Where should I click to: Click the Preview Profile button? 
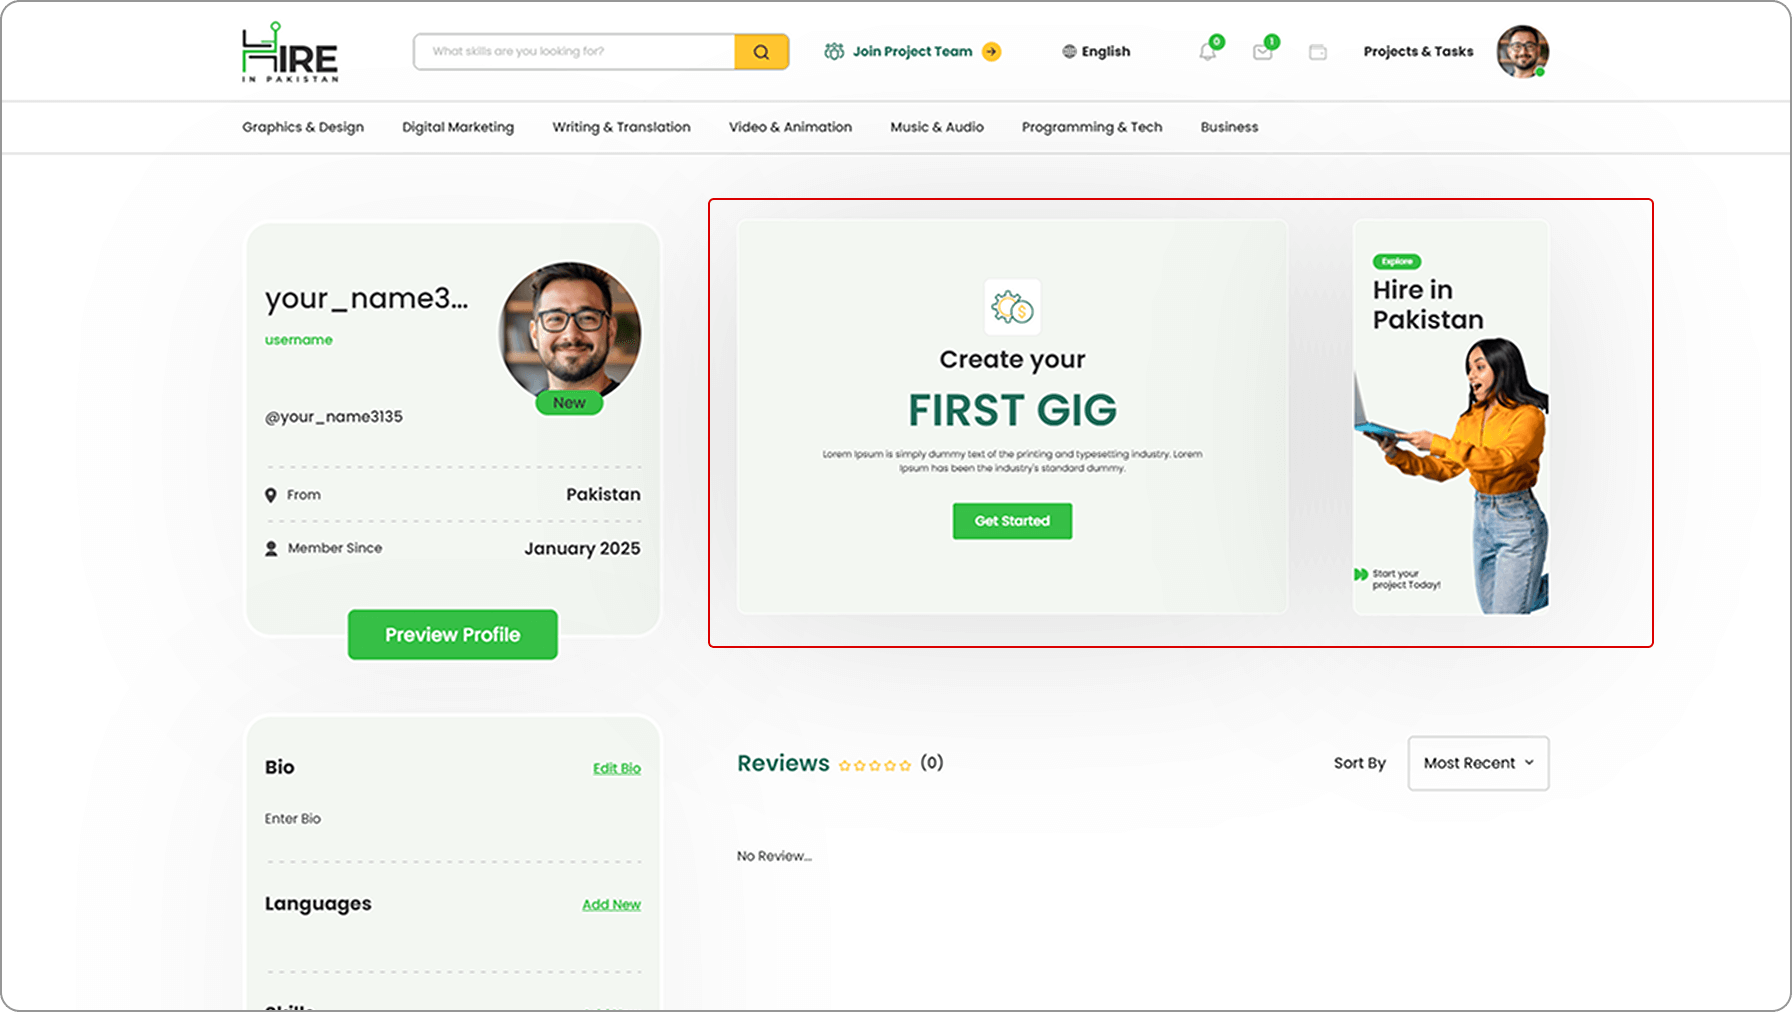(452, 635)
